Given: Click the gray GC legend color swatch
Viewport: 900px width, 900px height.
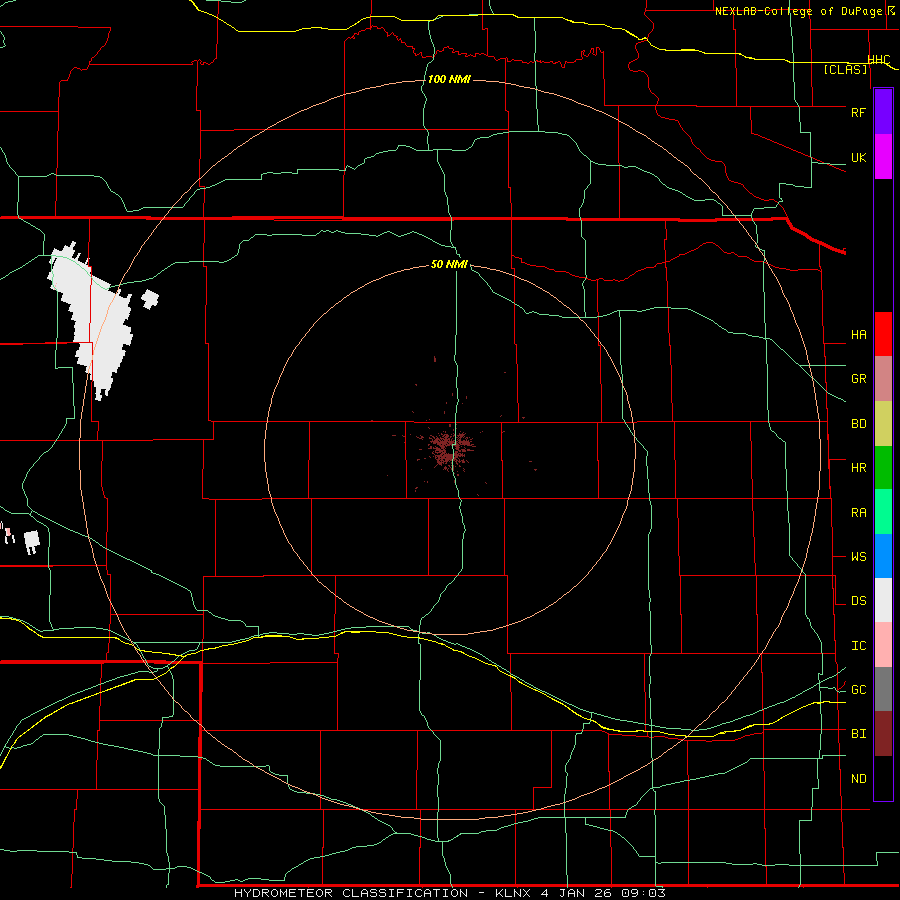Looking at the screenshot, I should (883, 689).
